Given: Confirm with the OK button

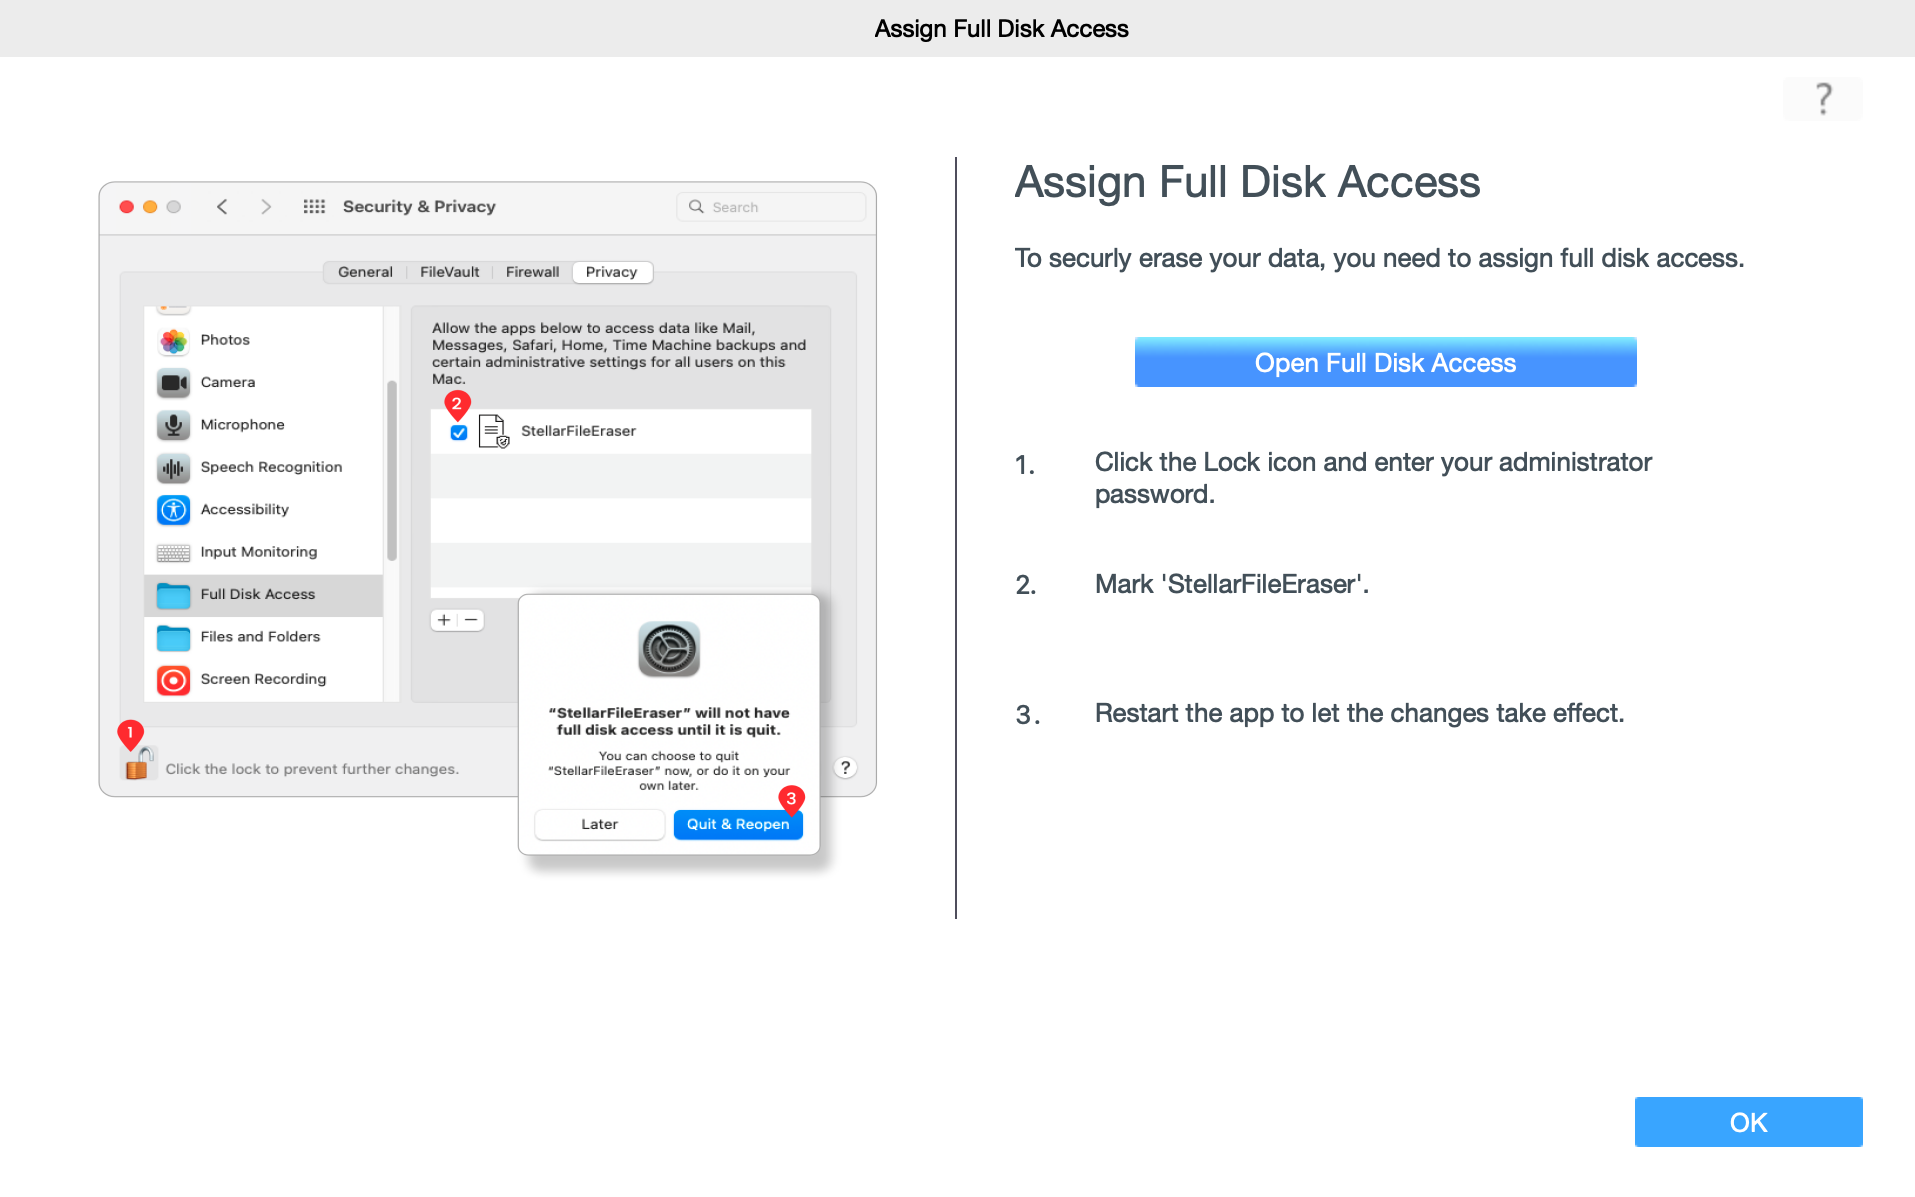Looking at the screenshot, I should 1748,1122.
